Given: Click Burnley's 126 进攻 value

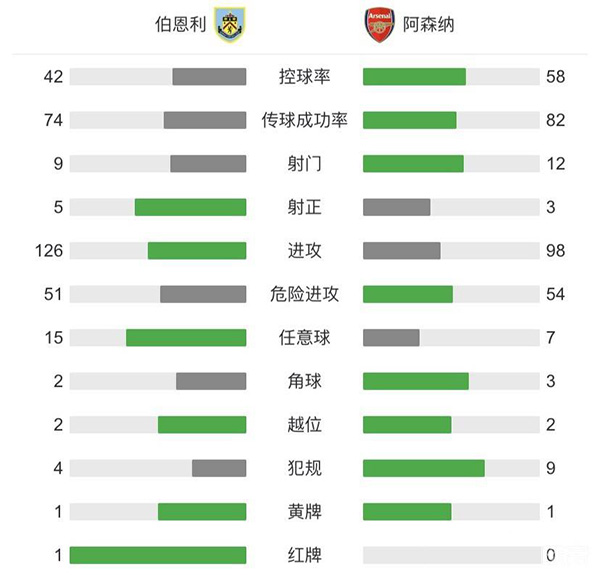Looking at the screenshot, I should (x=49, y=250).
